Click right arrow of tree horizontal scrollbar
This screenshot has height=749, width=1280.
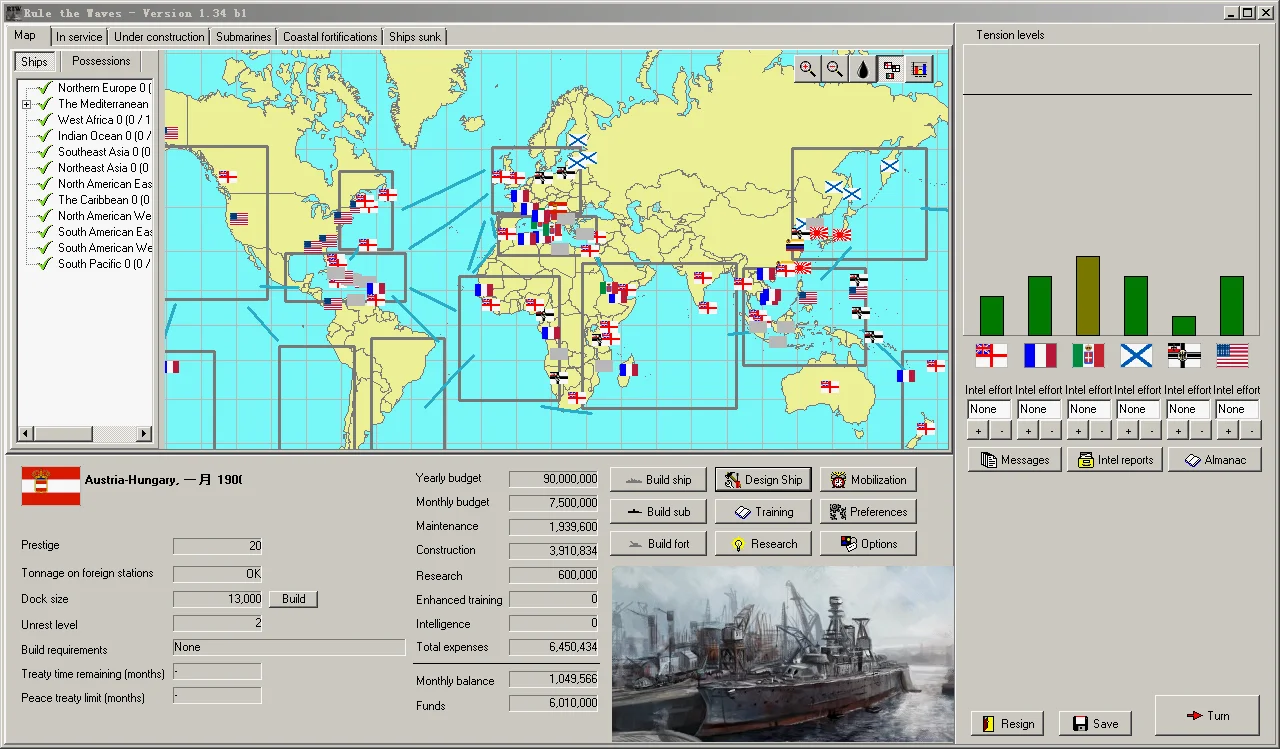click(144, 434)
